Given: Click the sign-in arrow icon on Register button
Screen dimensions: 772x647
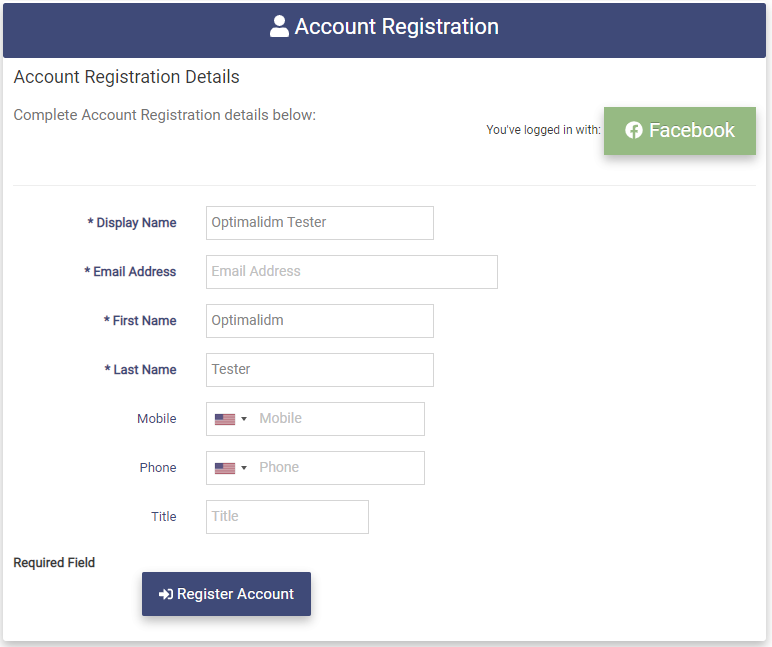Looking at the screenshot, I should 166,594.
